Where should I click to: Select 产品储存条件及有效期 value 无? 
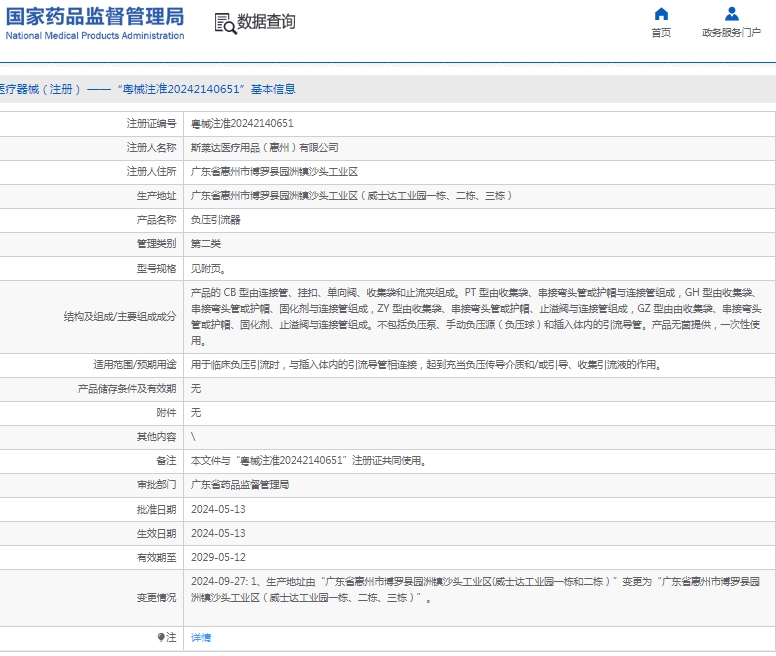(196, 389)
